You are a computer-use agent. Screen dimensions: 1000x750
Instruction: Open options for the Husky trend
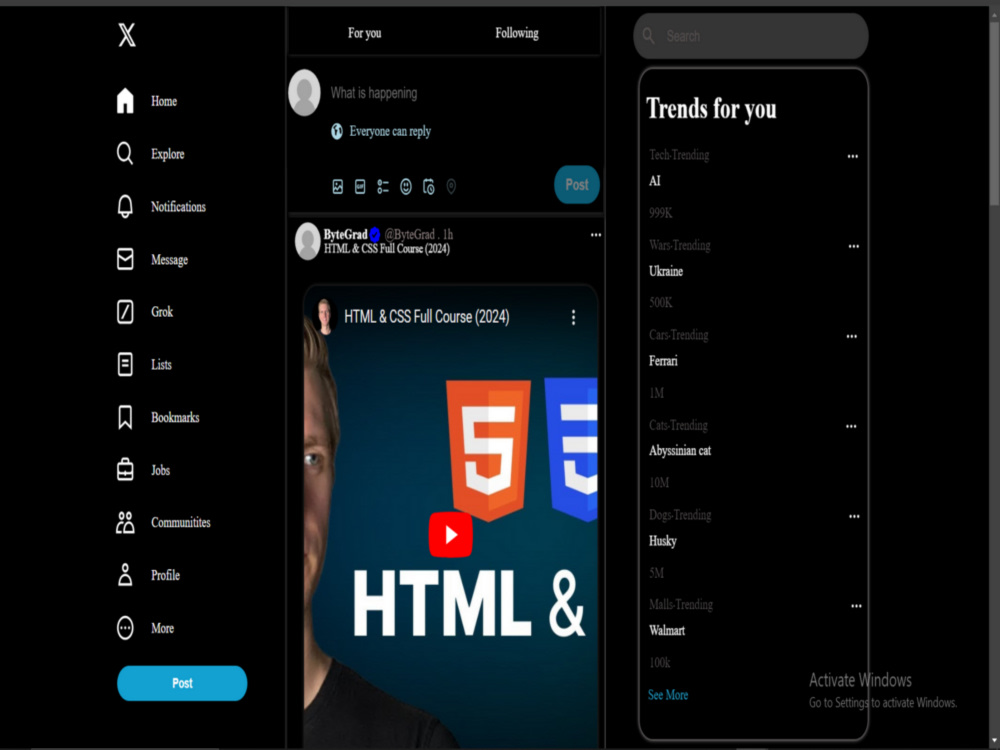click(854, 516)
